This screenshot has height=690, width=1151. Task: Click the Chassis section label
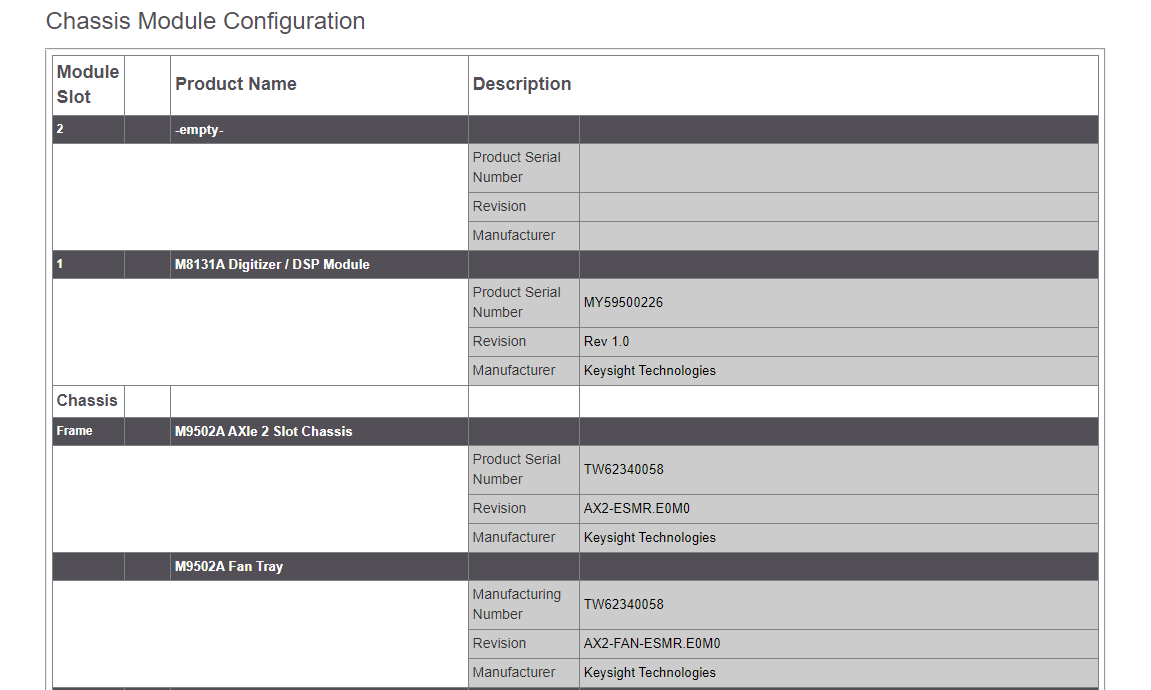point(87,401)
